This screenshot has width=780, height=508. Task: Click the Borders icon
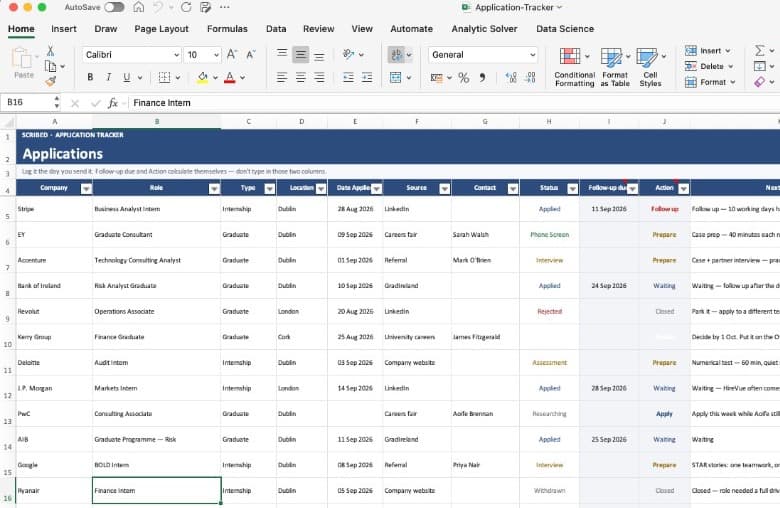tap(164, 78)
